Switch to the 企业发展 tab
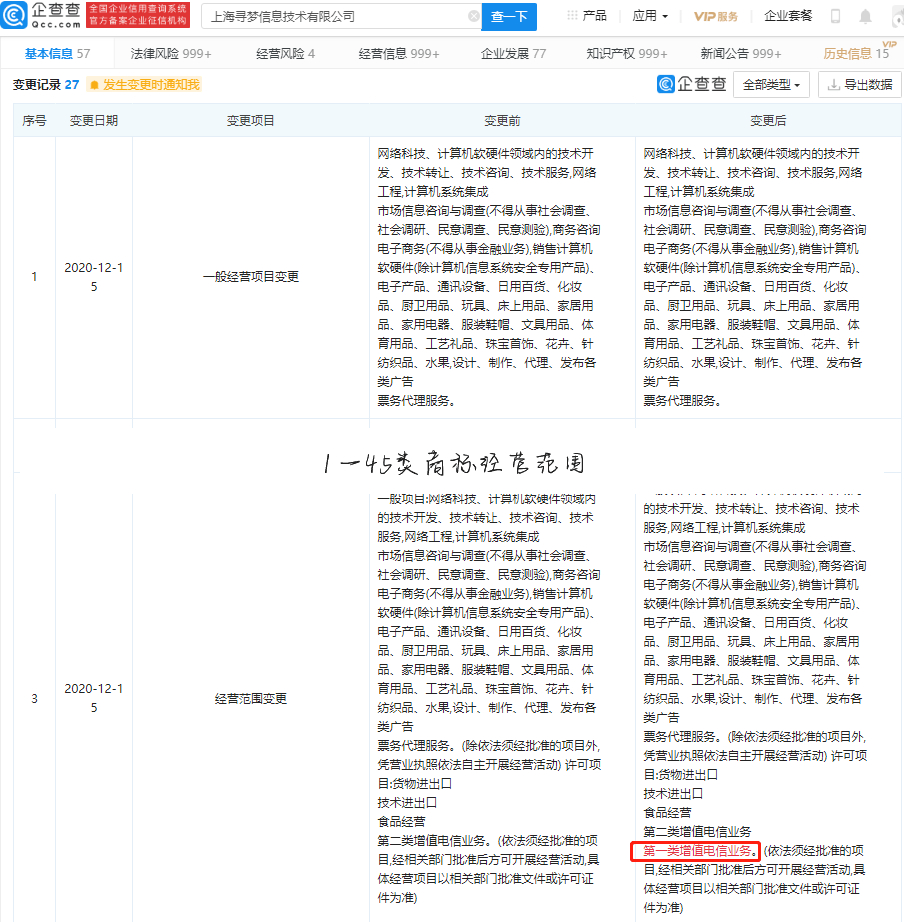 (513, 54)
